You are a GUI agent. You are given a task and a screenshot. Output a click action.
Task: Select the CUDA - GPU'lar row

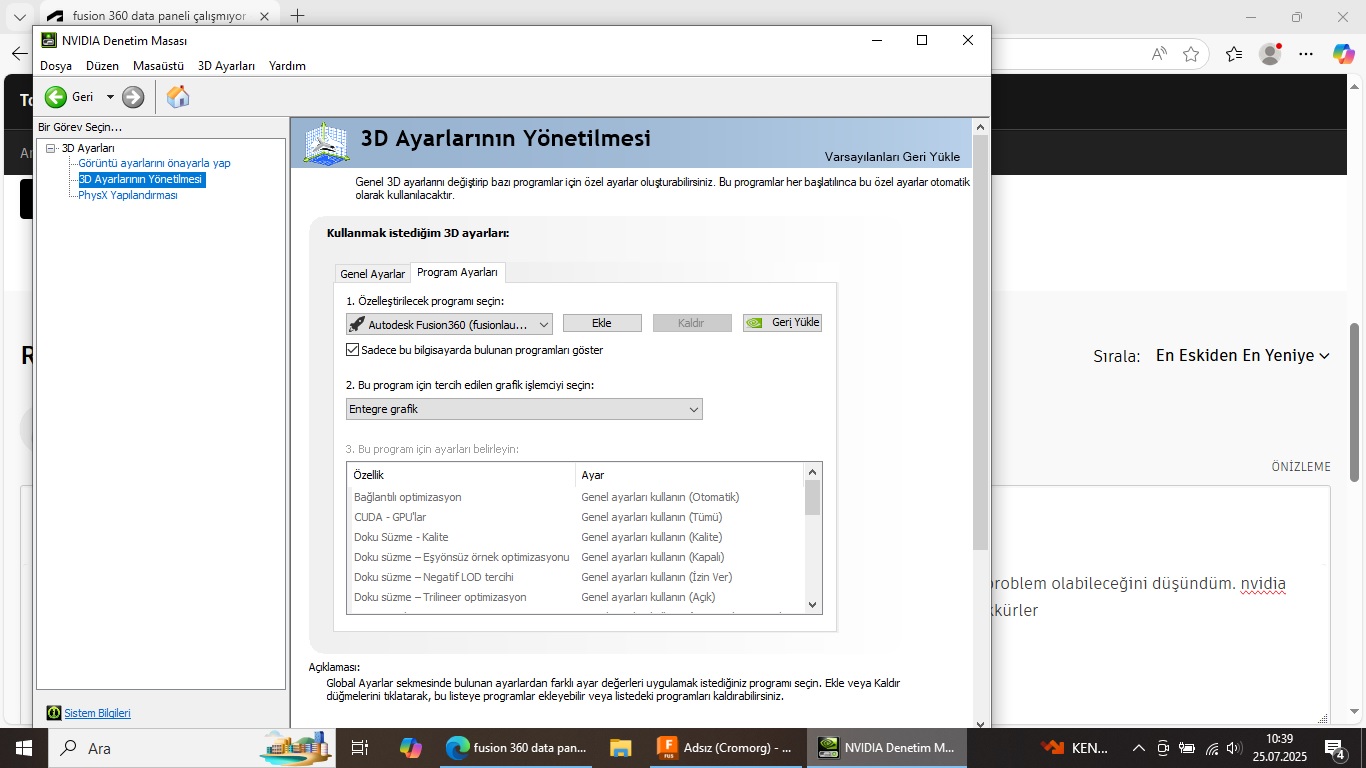coord(575,517)
